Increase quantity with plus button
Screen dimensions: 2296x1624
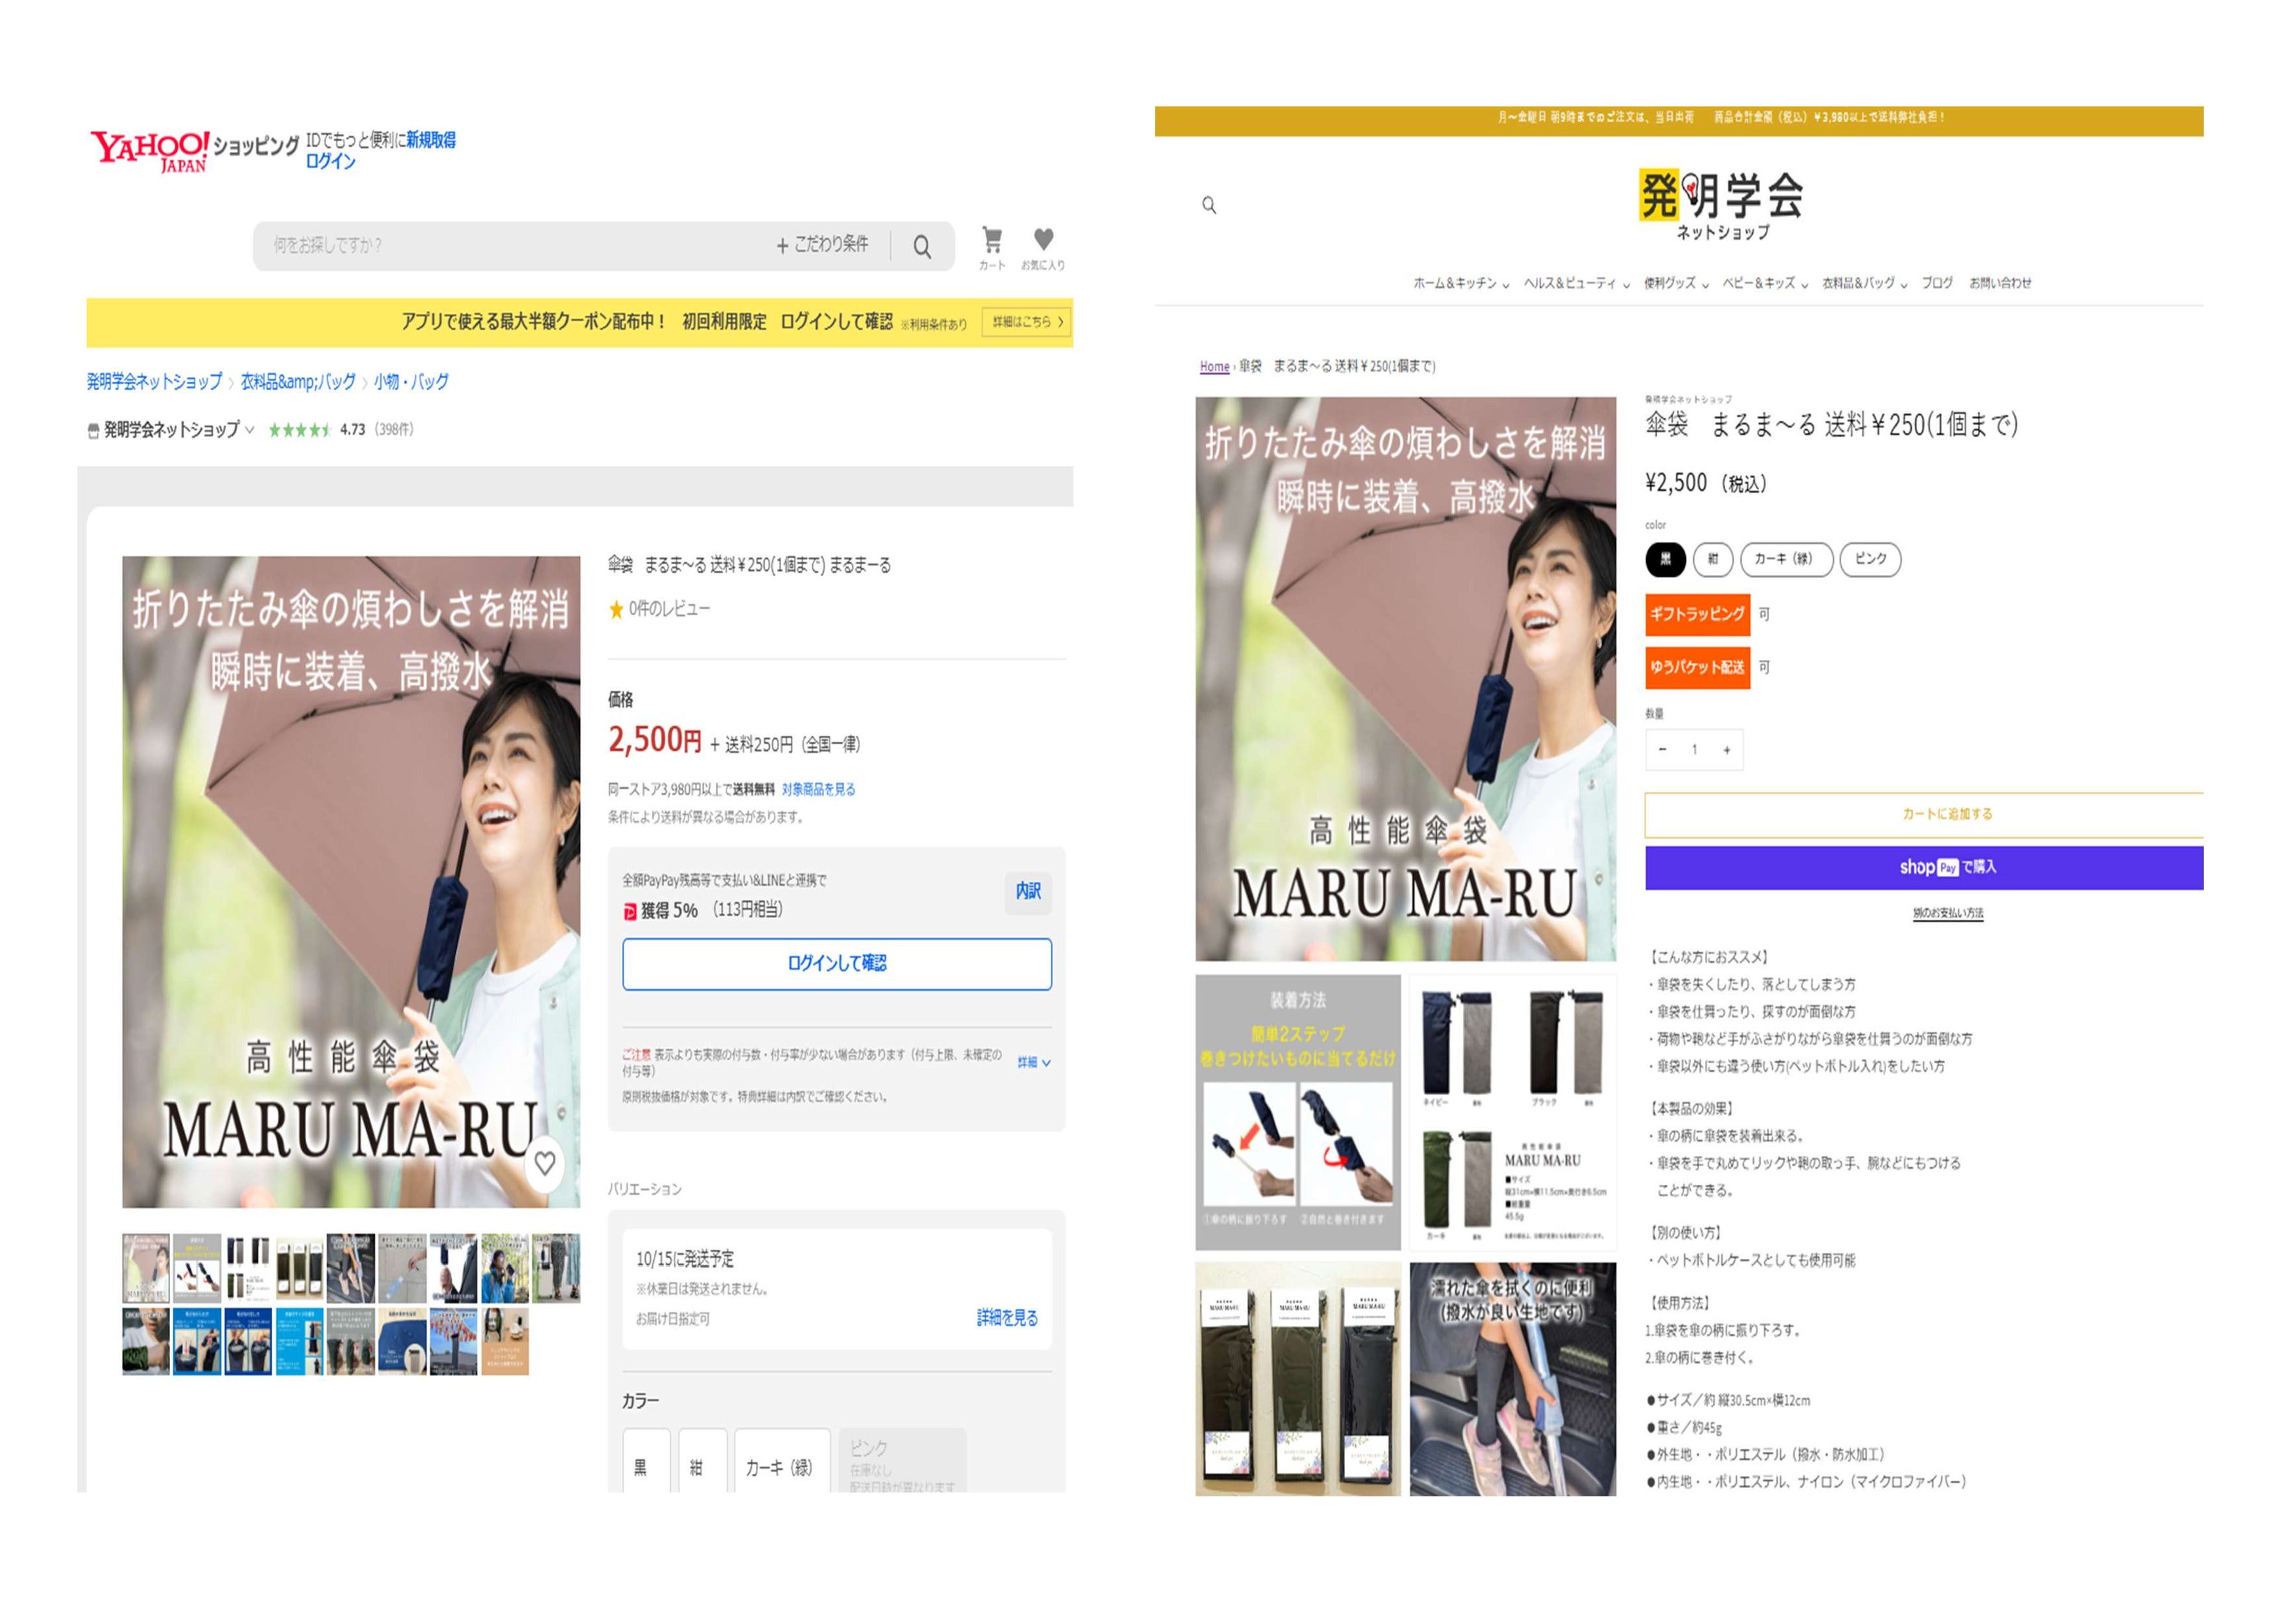(1726, 750)
